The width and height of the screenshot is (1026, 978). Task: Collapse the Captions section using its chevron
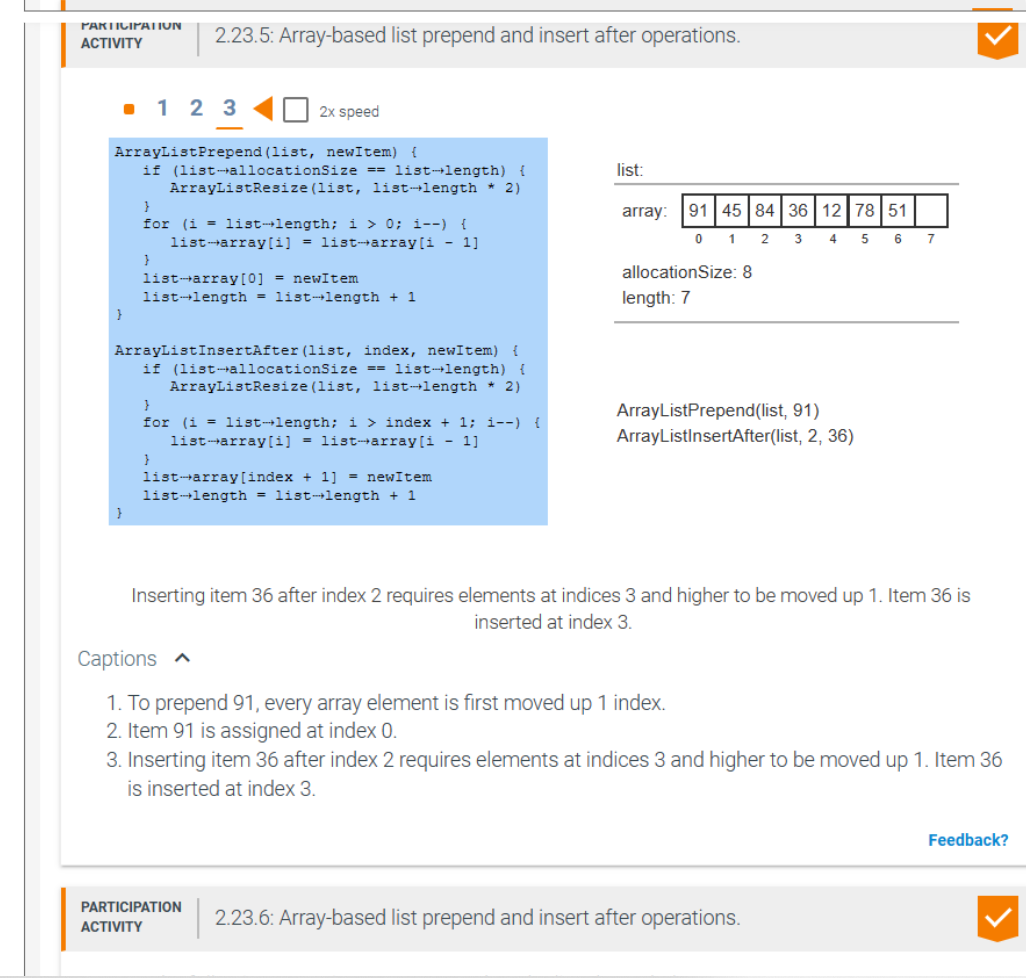click(180, 658)
